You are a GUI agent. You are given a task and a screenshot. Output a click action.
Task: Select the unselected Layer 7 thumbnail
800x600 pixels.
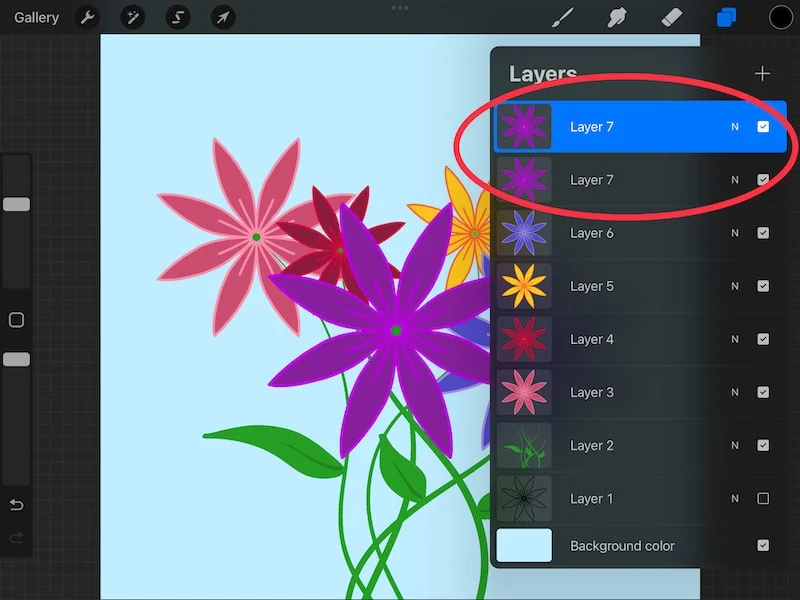pos(524,180)
